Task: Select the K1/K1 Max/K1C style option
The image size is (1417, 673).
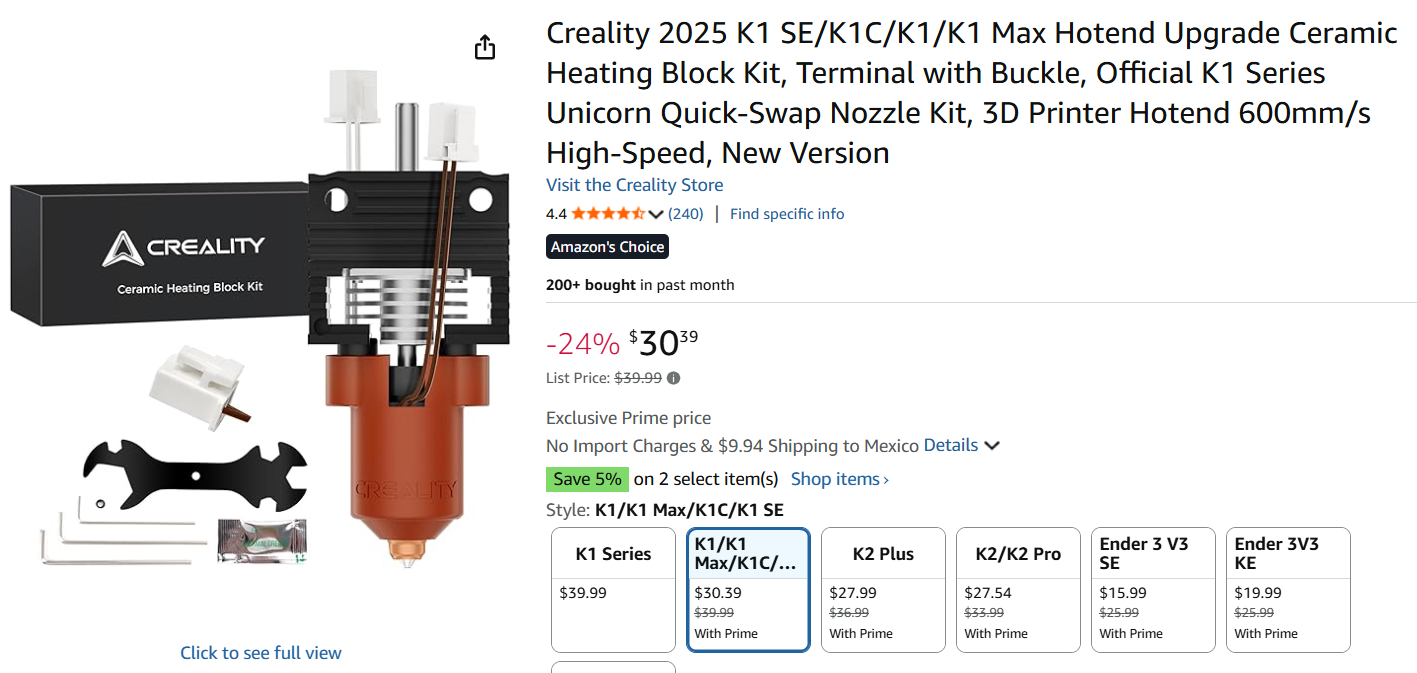Action: 748,590
